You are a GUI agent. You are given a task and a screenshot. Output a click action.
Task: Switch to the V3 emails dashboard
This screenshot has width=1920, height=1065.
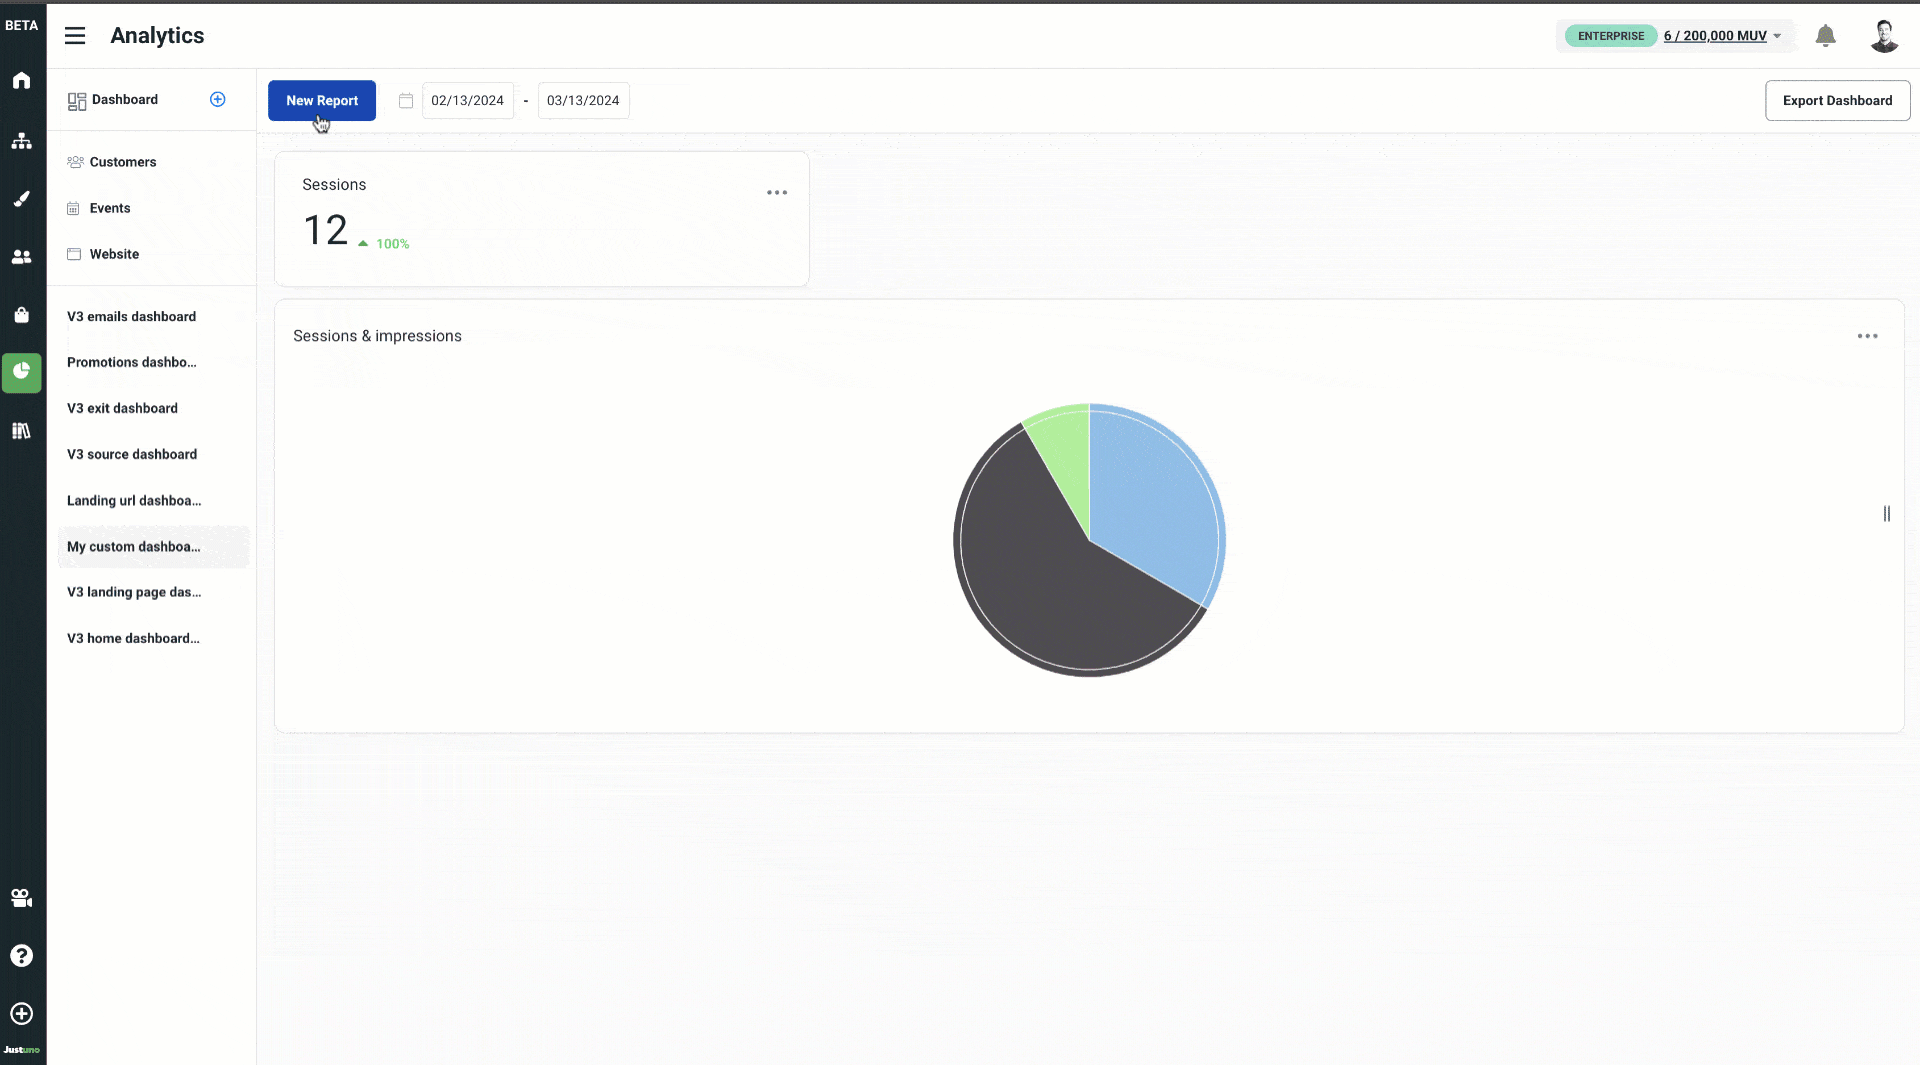(131, 316)
